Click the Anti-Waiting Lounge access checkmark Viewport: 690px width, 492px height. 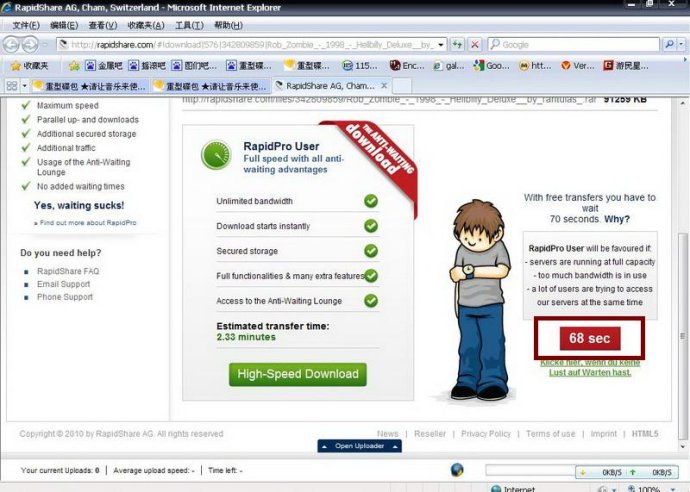tap(371, 301)
